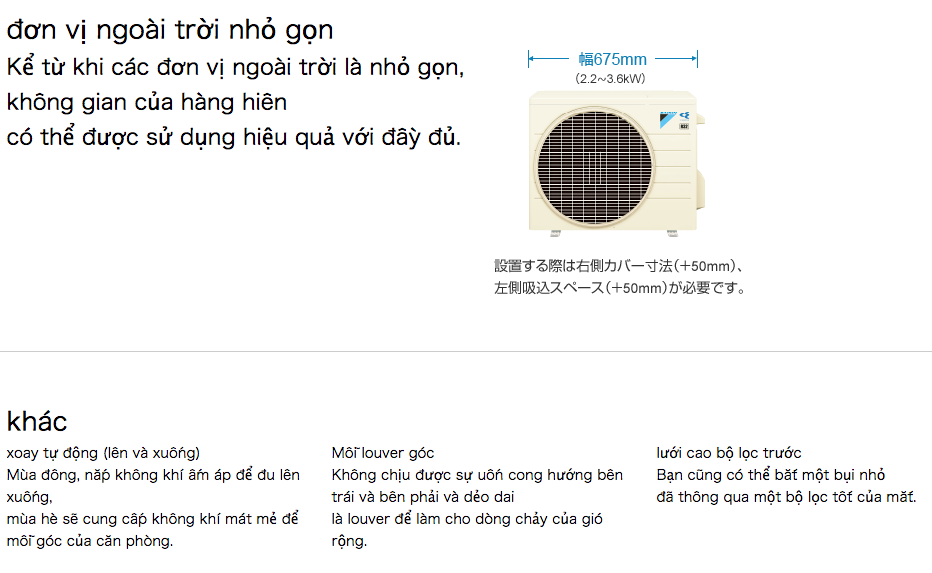932x573 pixels.
Task: Click the 'đơn vị ngoài trời nhỏ gọn' heading
Action: coord(170,30)
